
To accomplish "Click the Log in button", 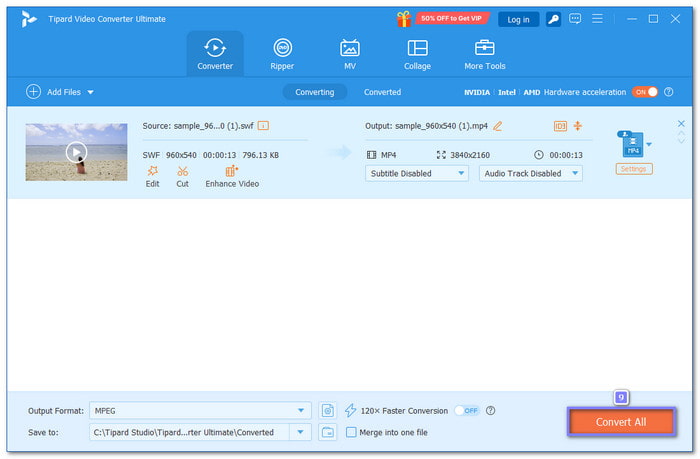I will [x=518, y=19].
